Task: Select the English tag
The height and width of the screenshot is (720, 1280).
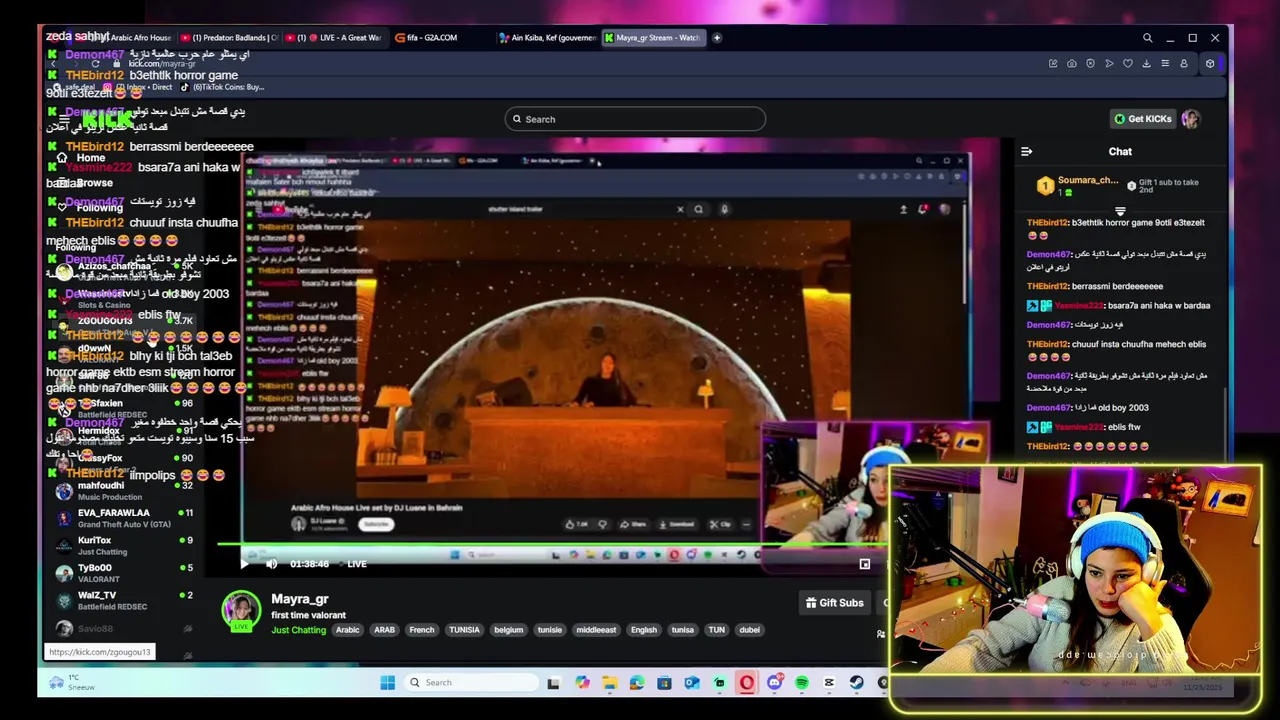Action: tap(644, 630)
